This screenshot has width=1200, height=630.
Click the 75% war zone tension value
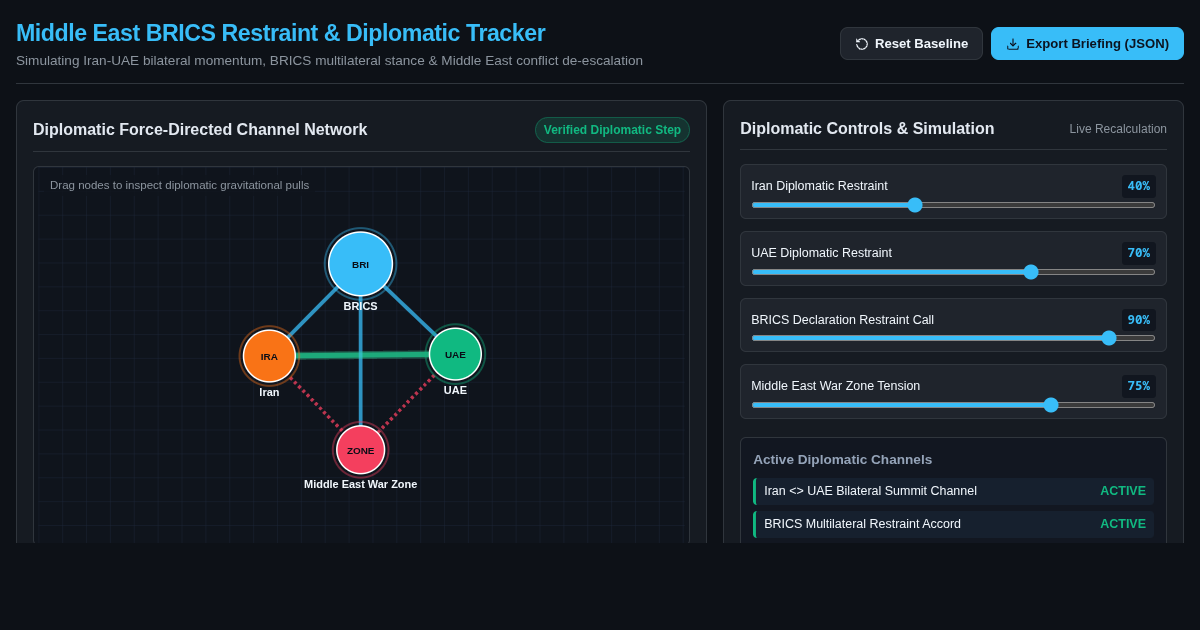point(1138,386)
